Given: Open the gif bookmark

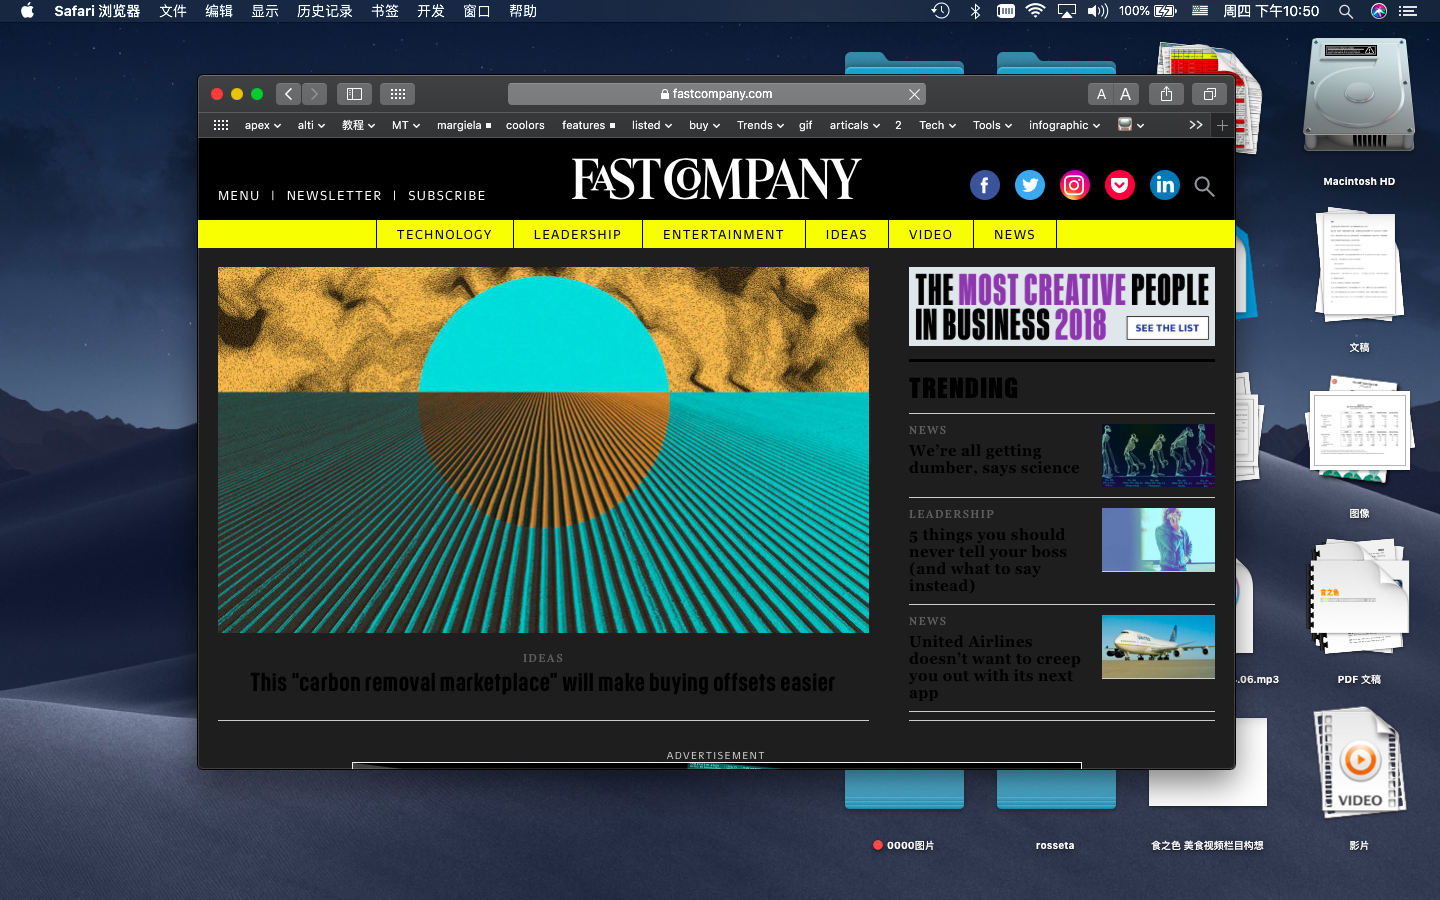Looking at the screenshot, I should point(805,125).
